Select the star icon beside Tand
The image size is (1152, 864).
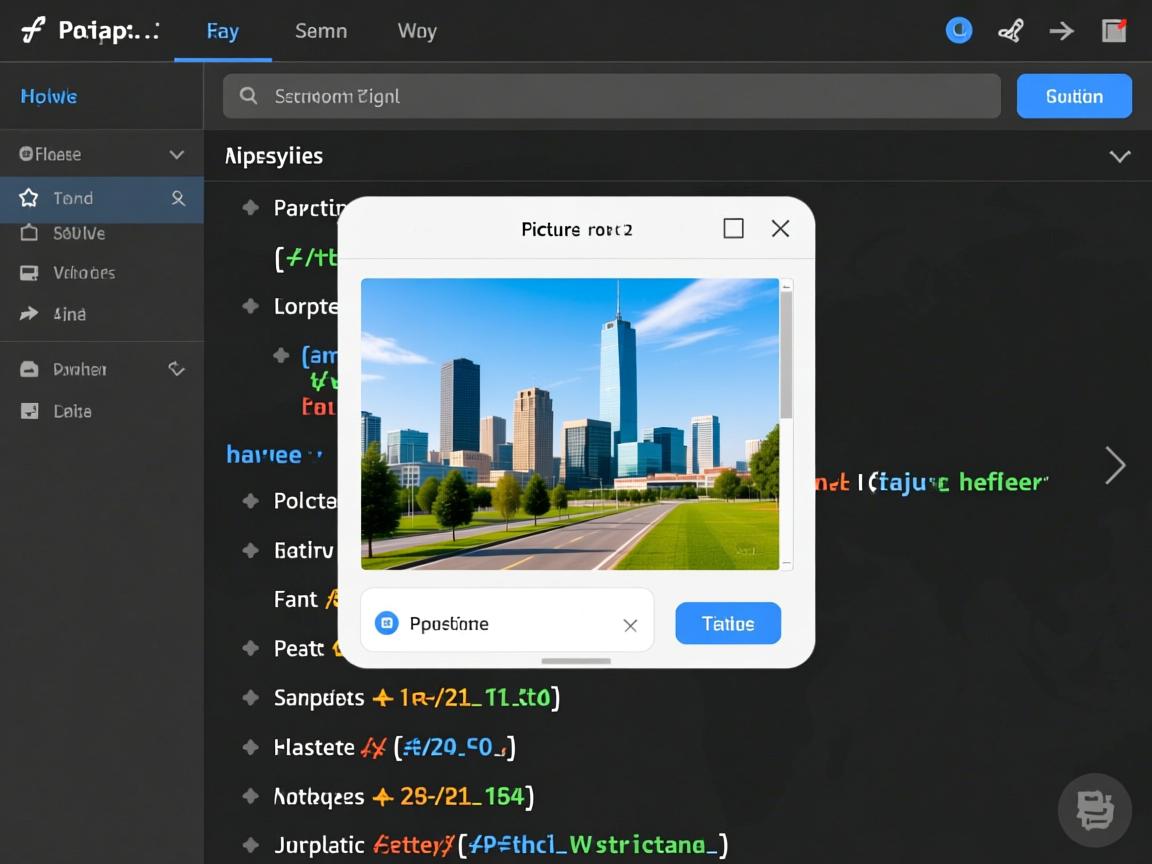[29, 198]
